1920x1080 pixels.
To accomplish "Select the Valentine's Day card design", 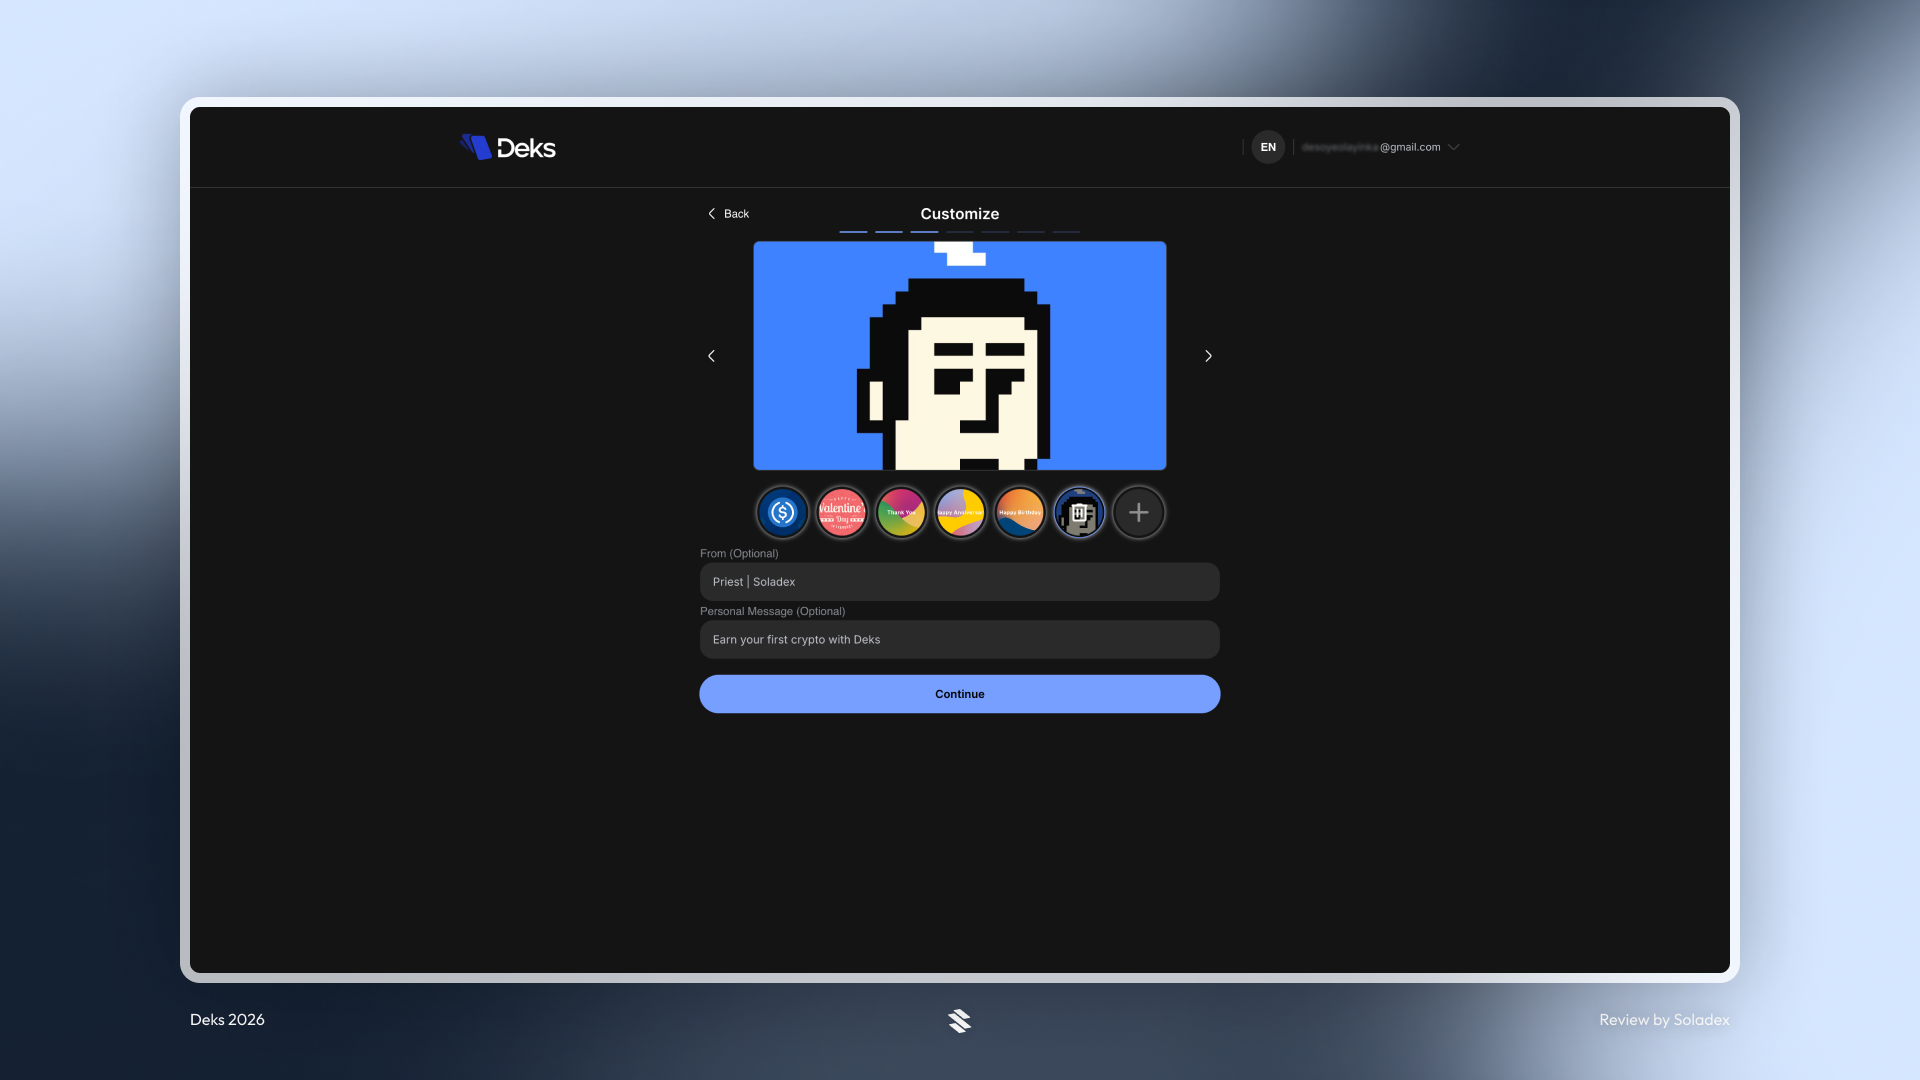I will pos(842,512).
